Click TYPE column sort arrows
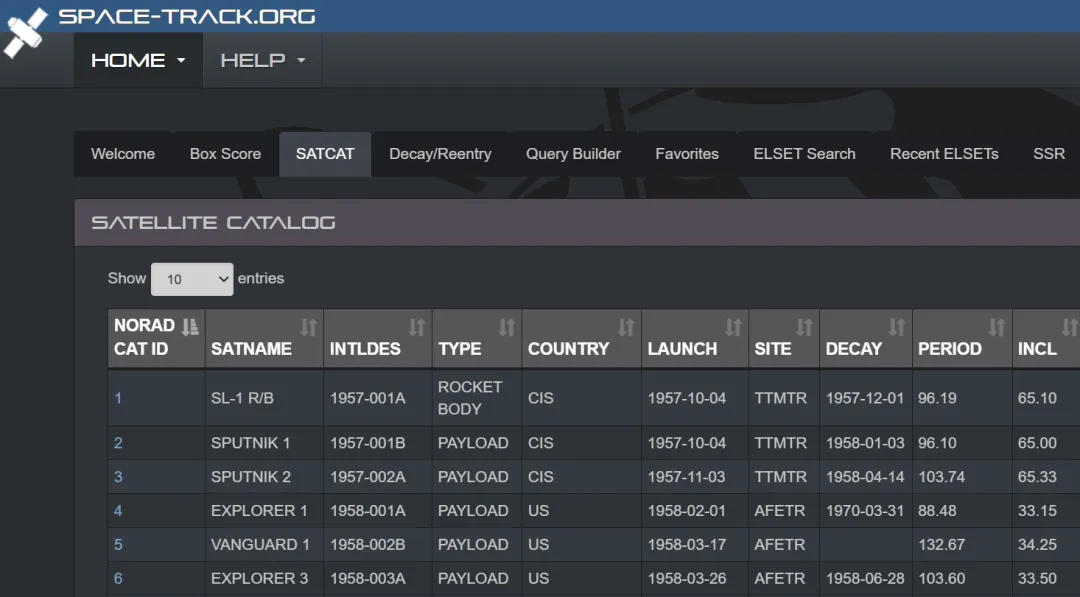1080x597 pixels. (x=507, y=327)
